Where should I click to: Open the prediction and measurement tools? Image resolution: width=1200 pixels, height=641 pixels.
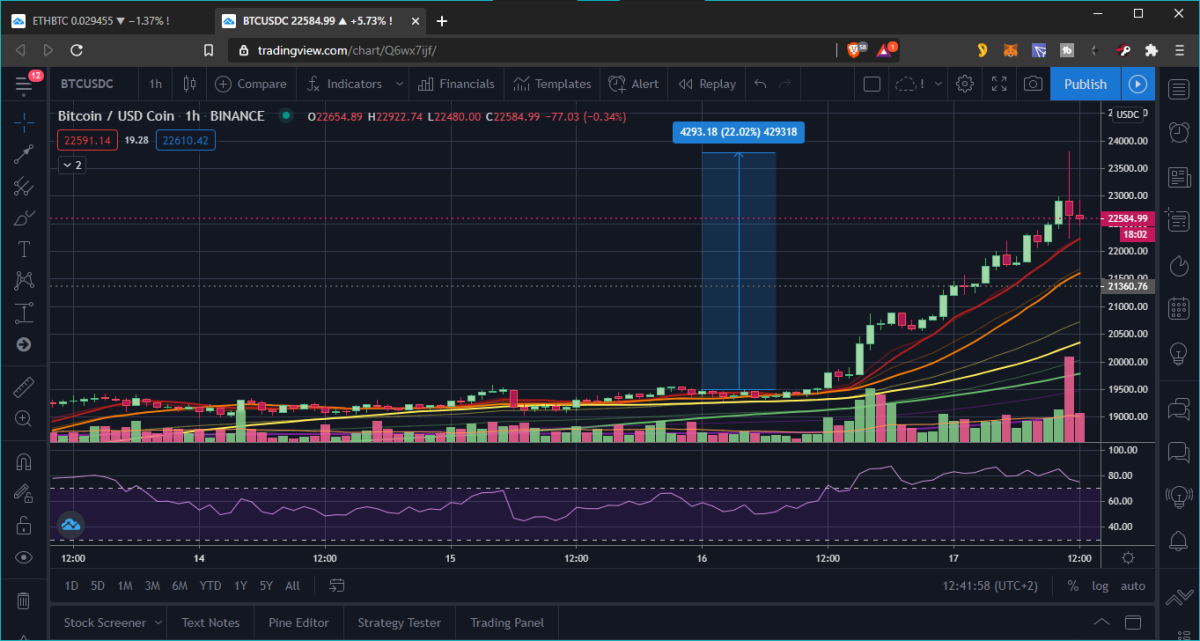pyautogui.click(x=24, y=313)
